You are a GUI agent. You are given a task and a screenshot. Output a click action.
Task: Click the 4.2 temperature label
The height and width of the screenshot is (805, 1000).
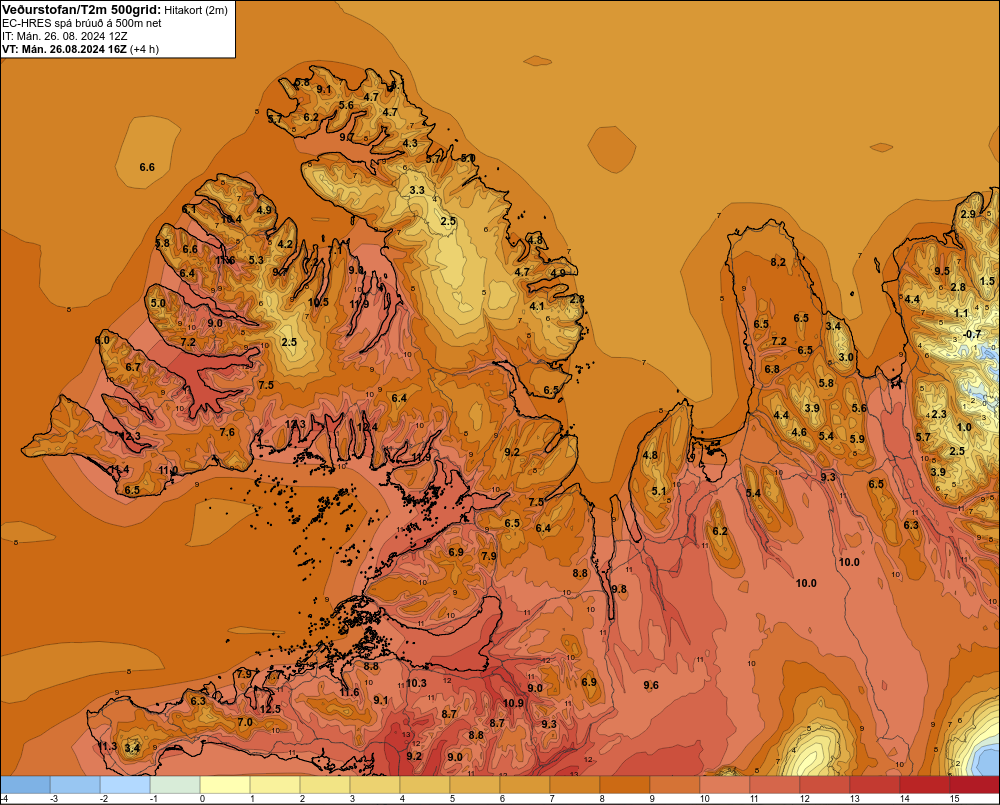(x=285, y=244)
